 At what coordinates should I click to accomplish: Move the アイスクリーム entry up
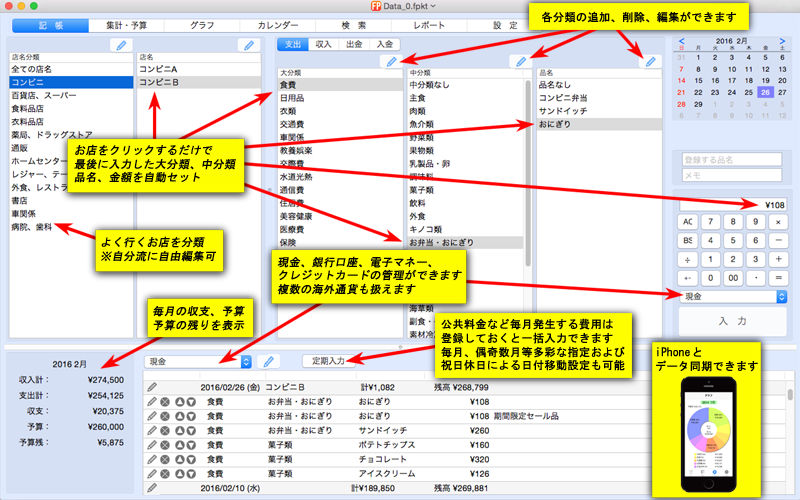(x=180, y=473)
